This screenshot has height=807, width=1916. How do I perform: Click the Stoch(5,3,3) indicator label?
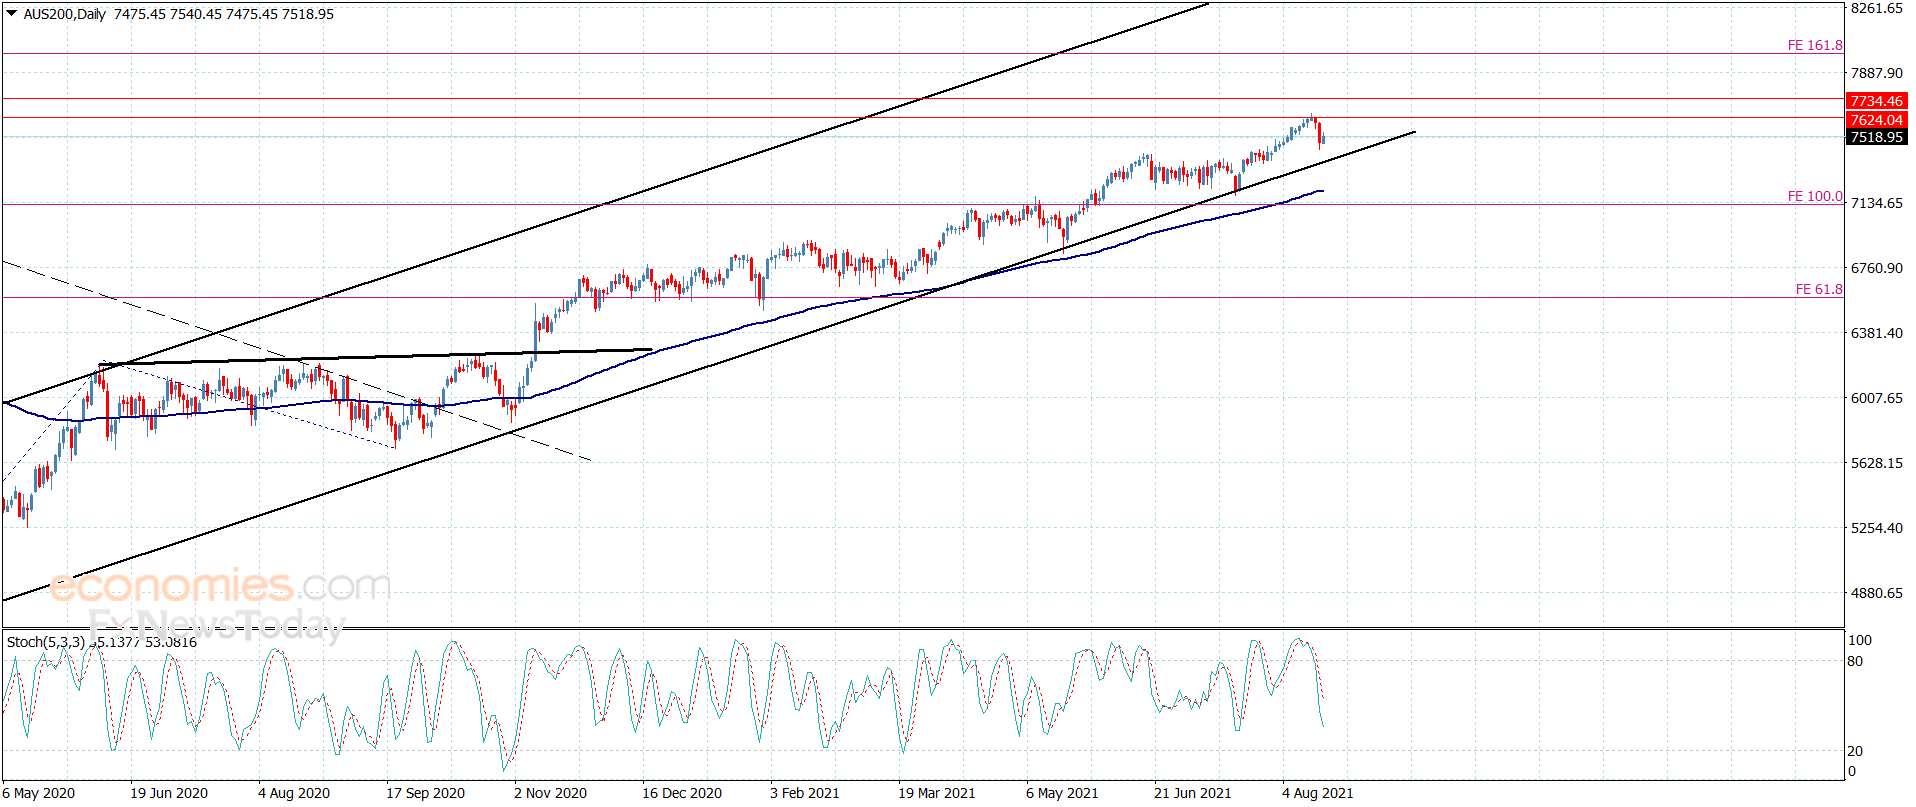coord(46,642)
